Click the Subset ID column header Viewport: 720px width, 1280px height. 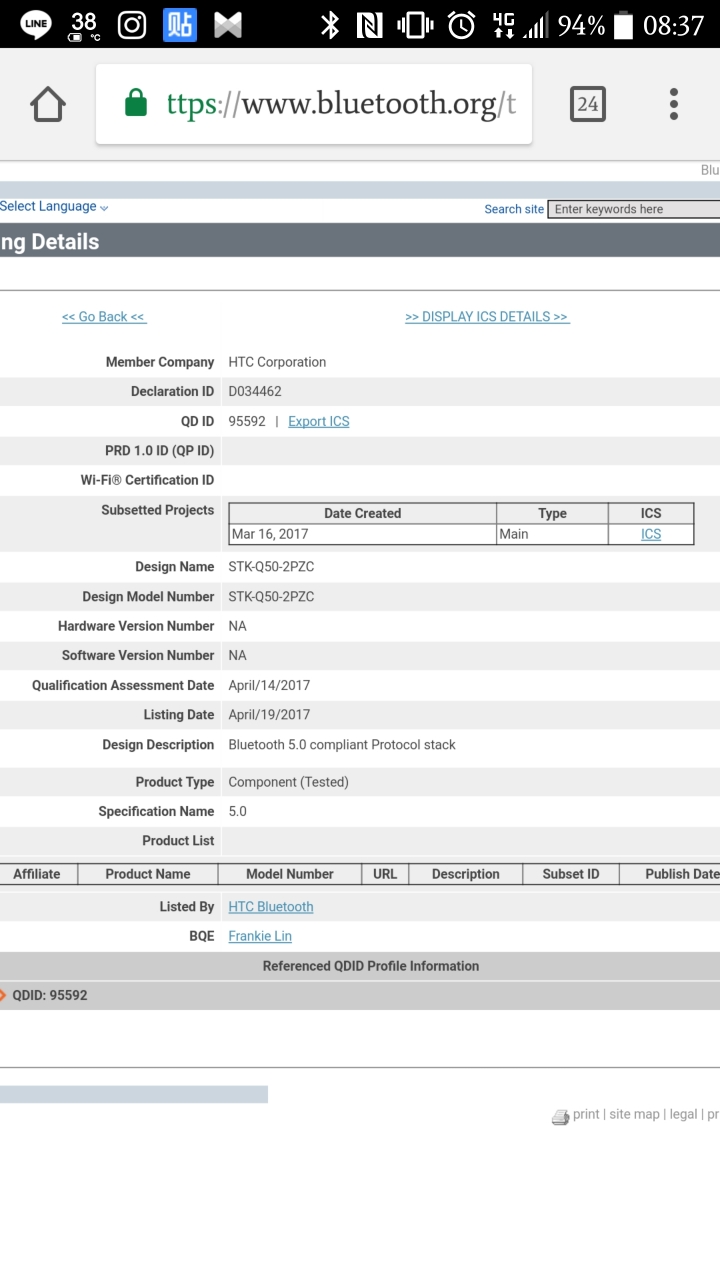pos(571,874)
